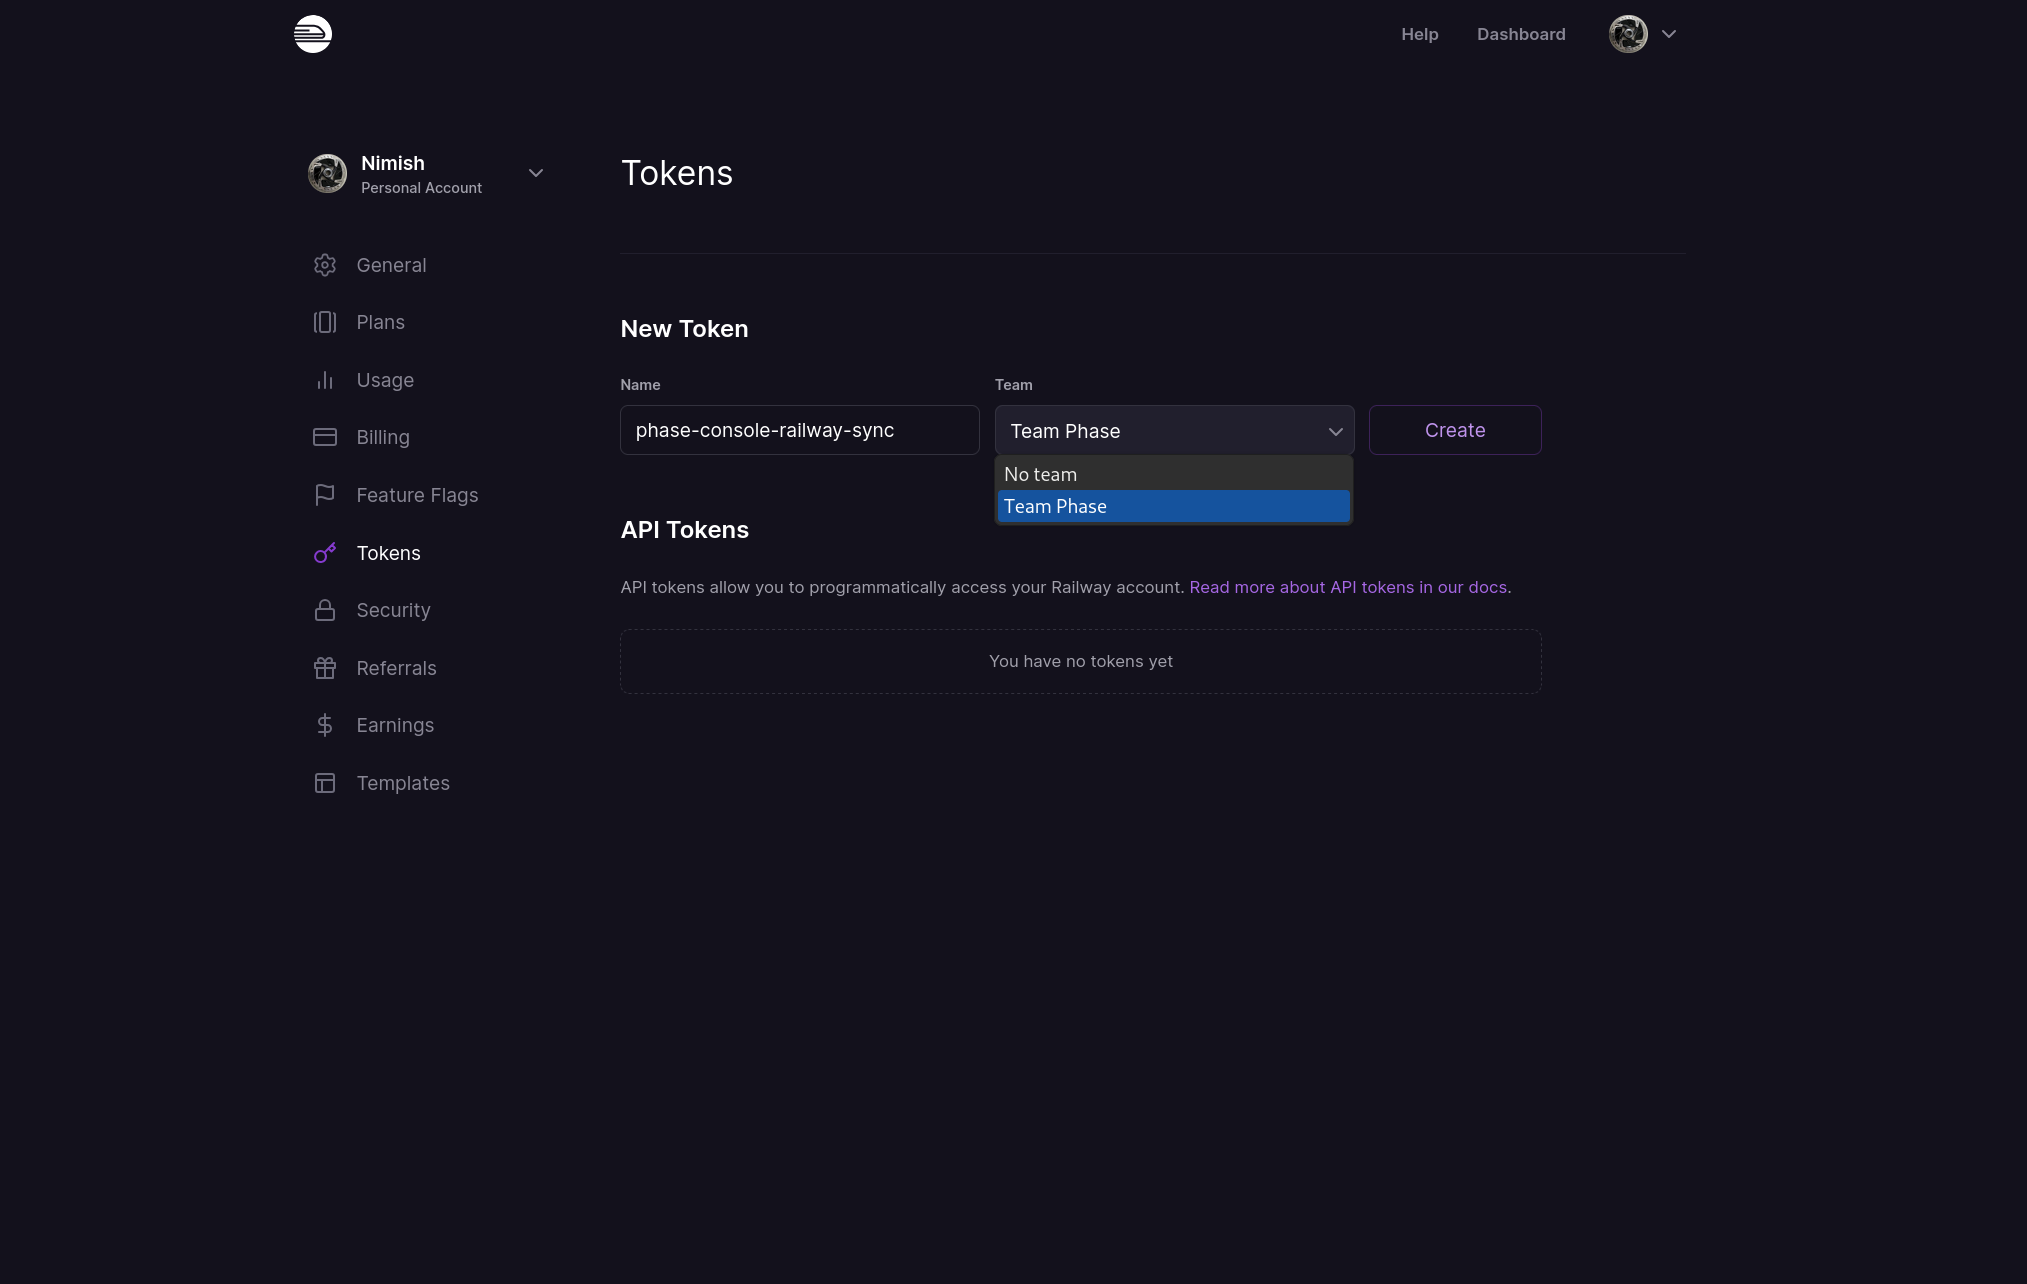
Task: Click the Billing credit card icon
Action: click(x=325, y=437)
